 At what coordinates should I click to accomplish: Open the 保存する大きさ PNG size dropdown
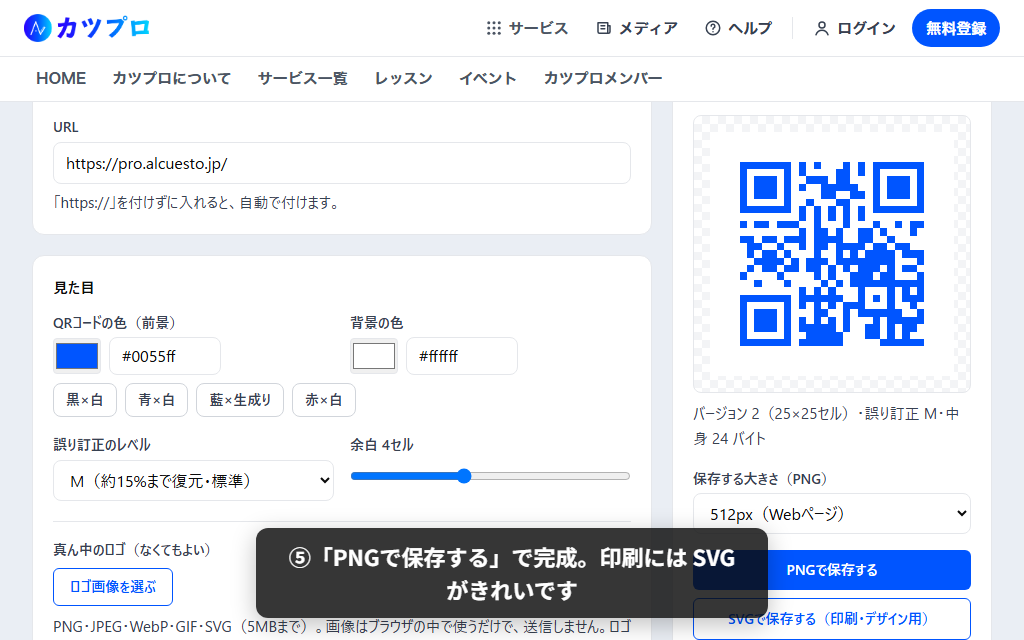[831, 514]
